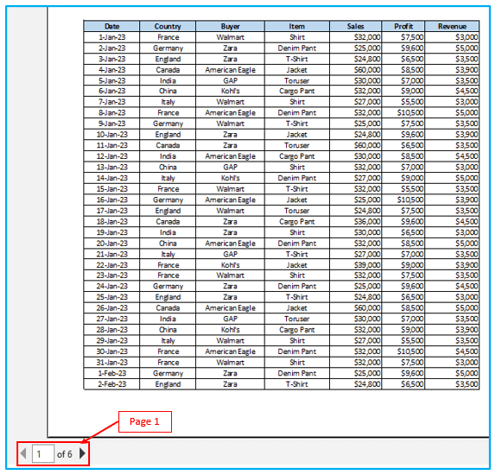The height and width of the screenshot is (476, 497).
Task: Select the Buyer column header
Action: click(230, 26)
